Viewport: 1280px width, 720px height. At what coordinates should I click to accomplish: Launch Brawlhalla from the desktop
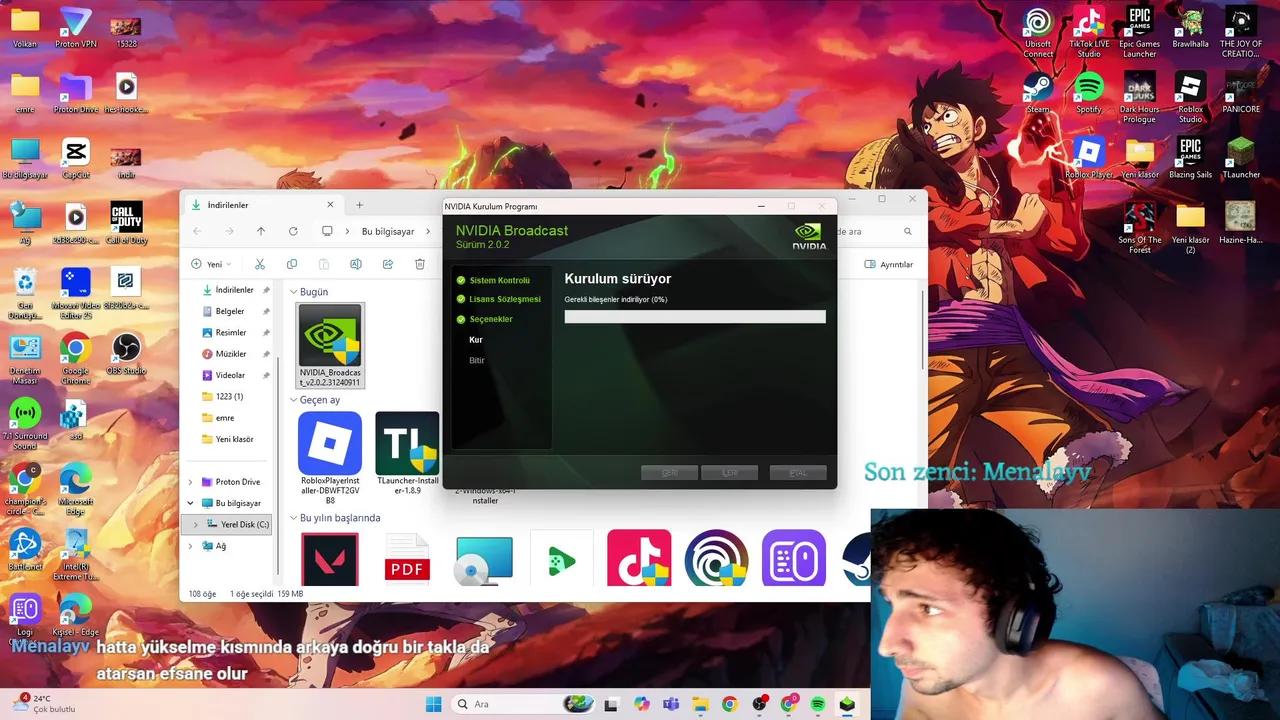[1190, 28]
